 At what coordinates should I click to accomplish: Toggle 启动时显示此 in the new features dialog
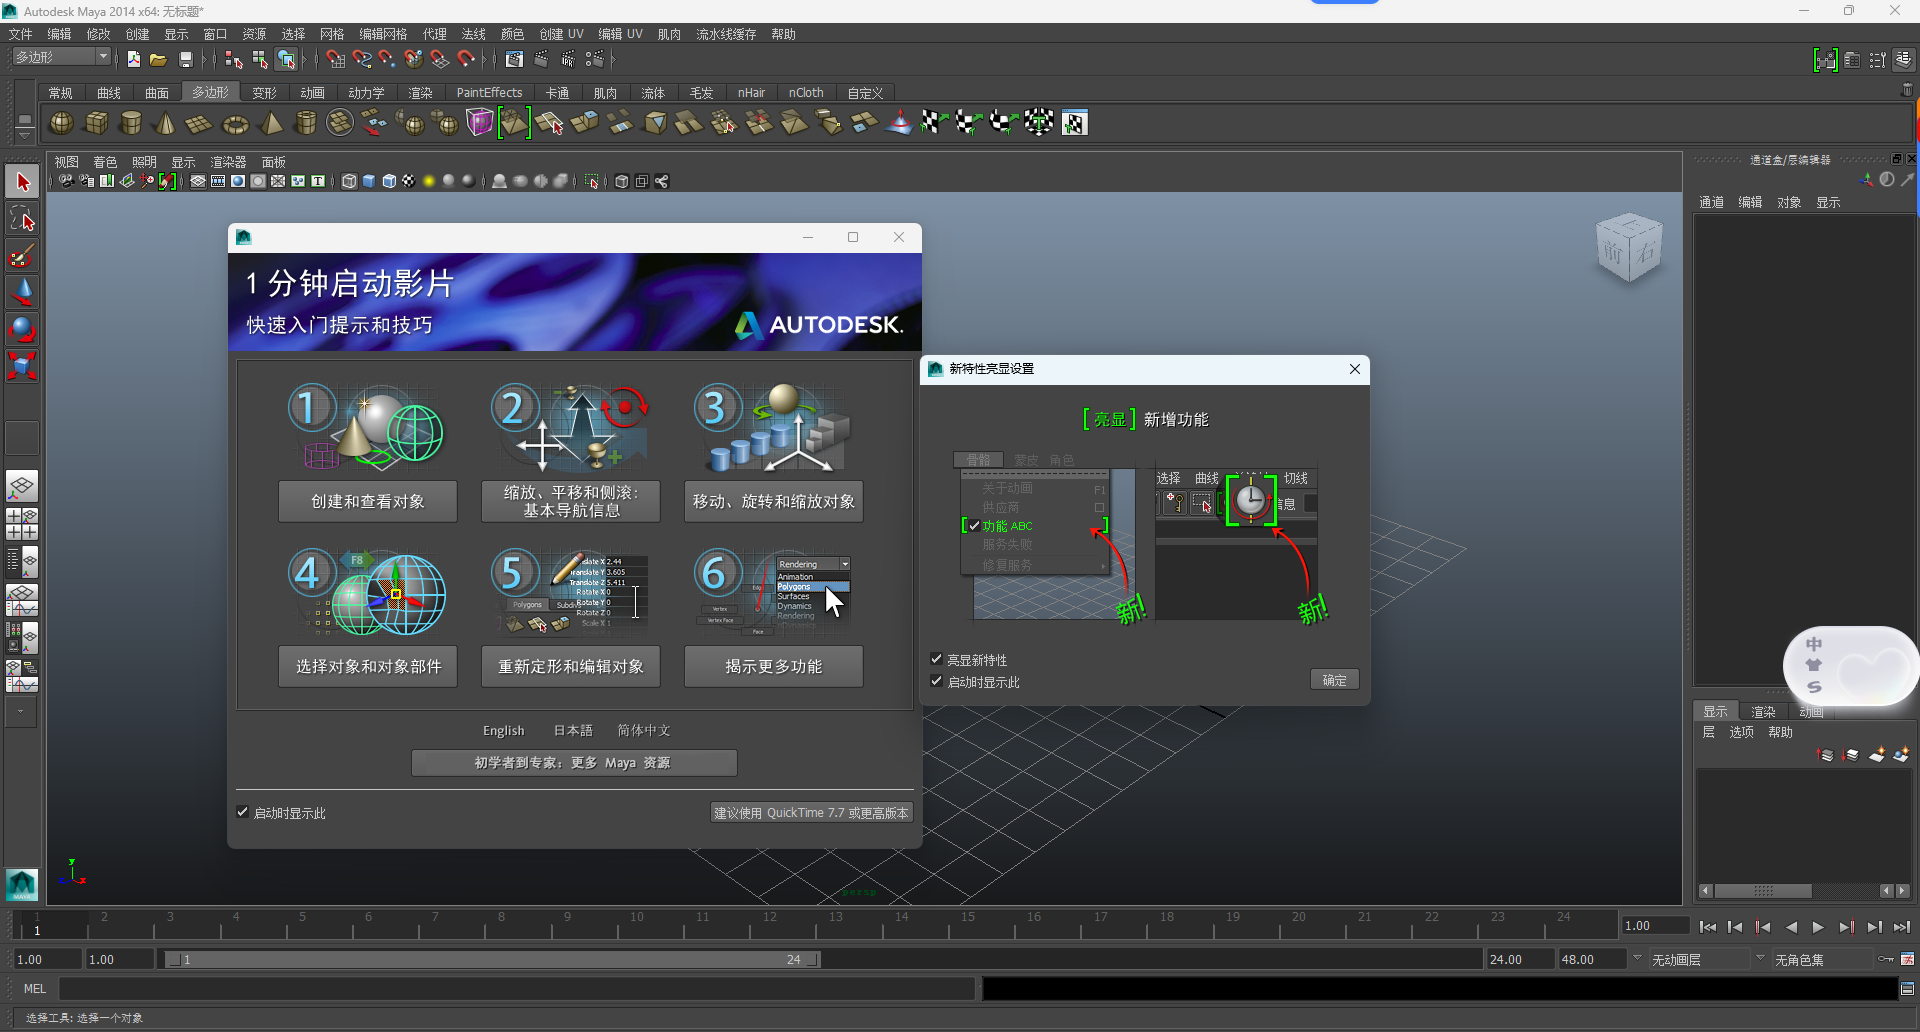(x=937, y=681)
